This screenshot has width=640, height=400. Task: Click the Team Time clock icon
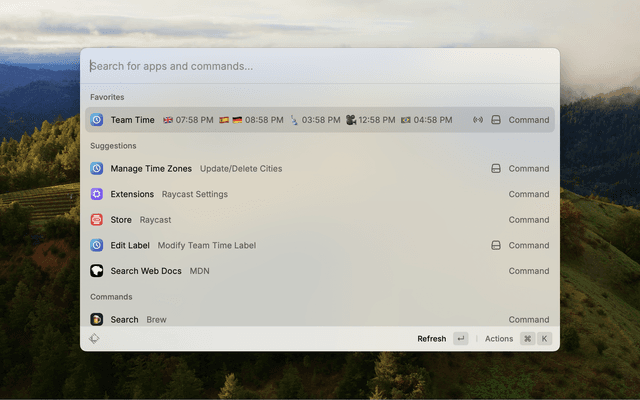[x=97, y=120]
